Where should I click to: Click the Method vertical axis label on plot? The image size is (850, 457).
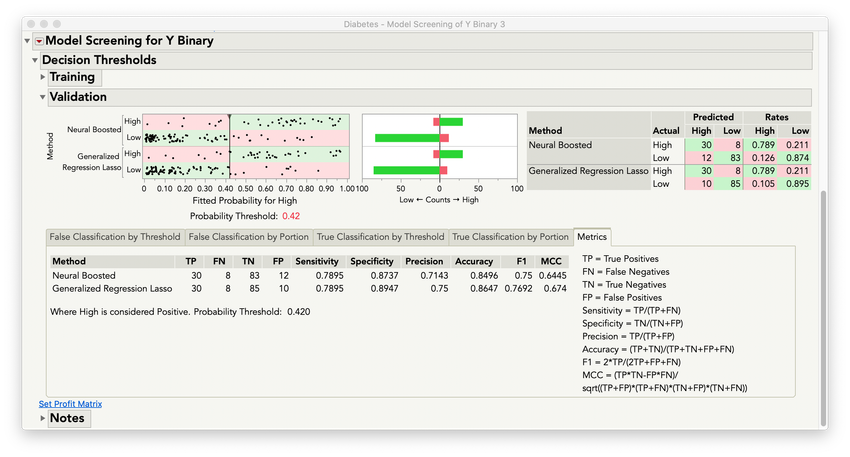pos(50,146)
